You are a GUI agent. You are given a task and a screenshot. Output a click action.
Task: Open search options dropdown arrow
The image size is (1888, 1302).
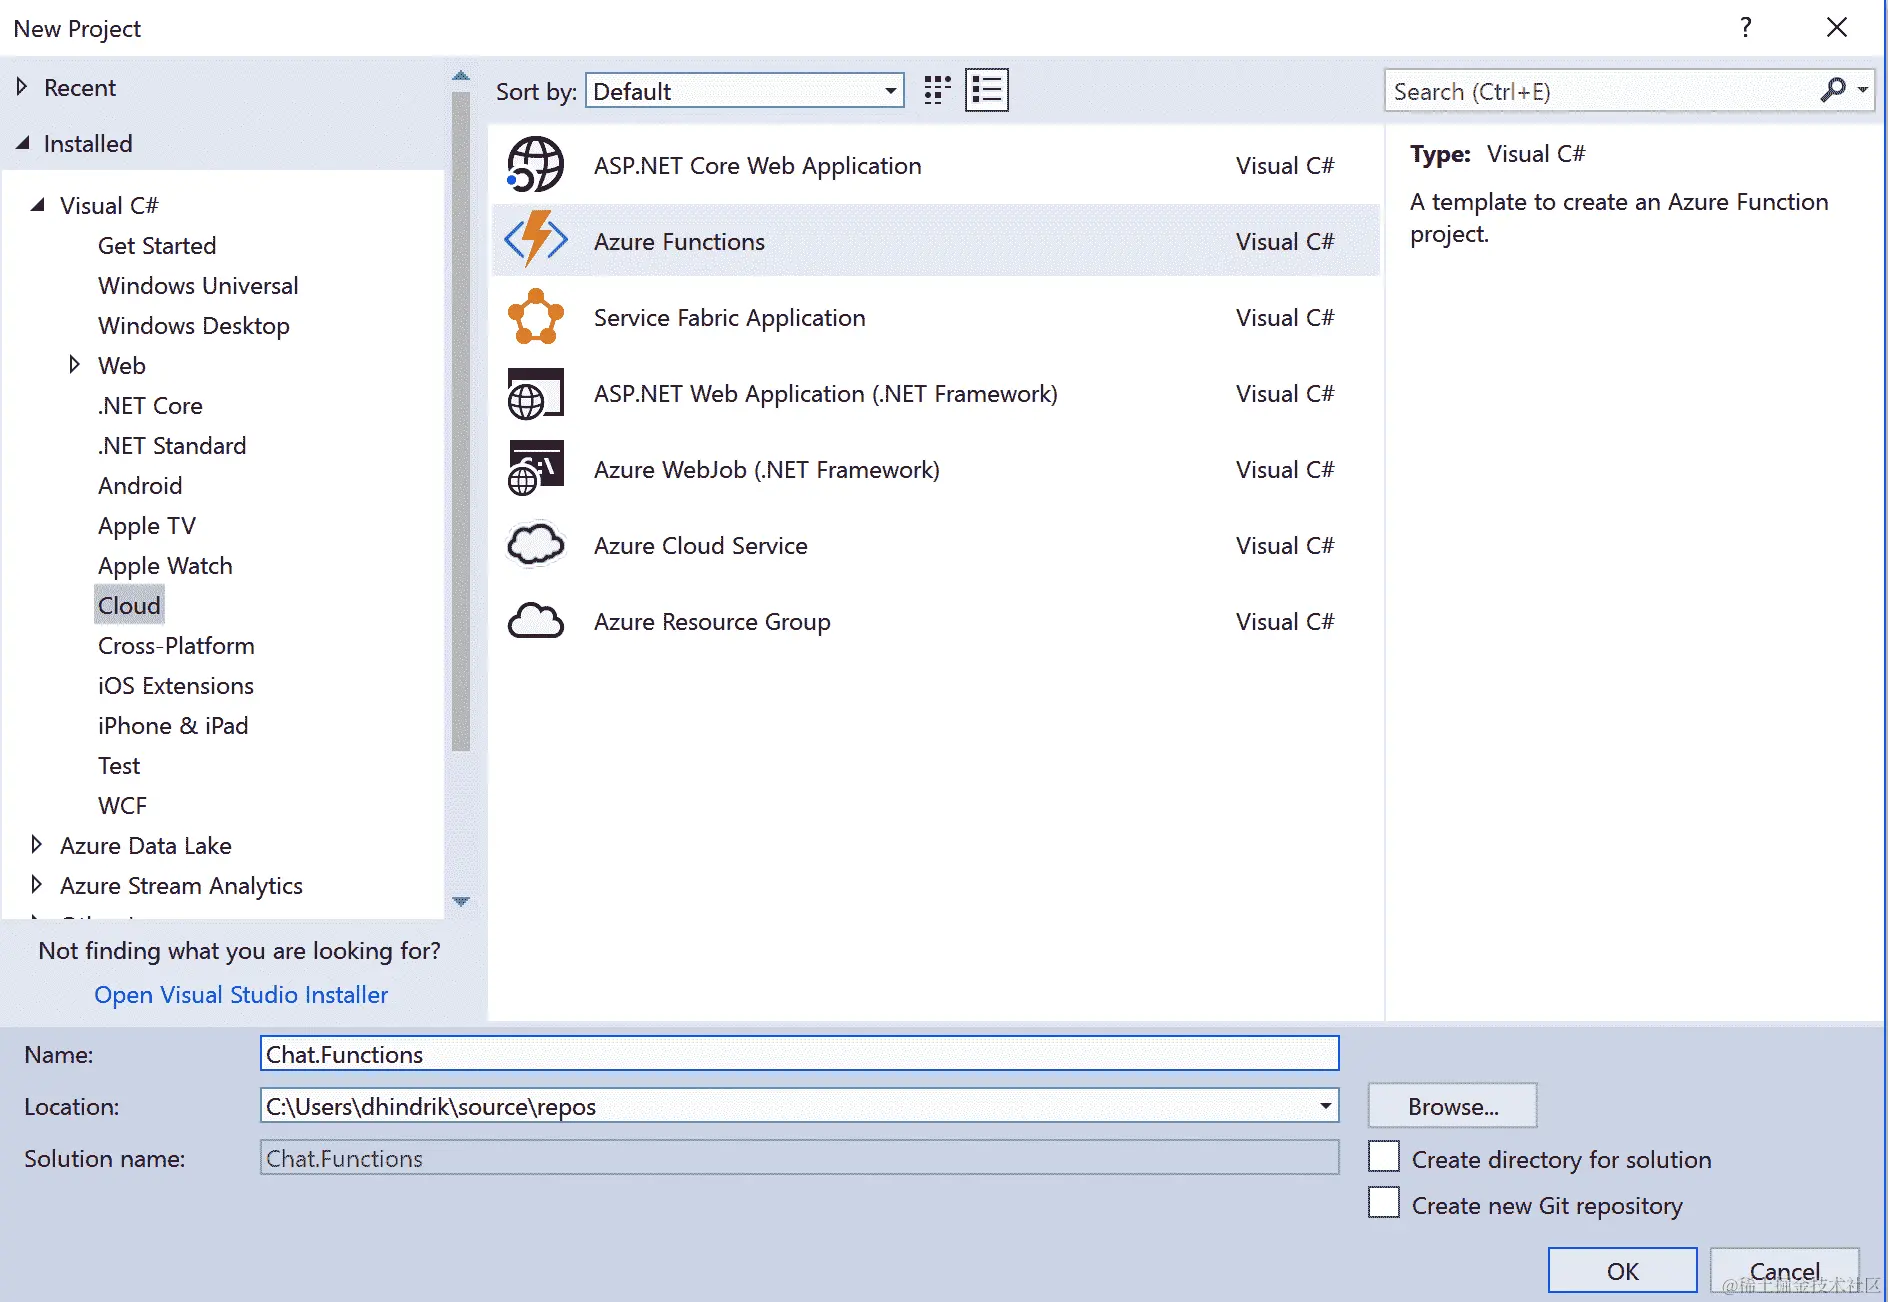(x=1863, y=91)
